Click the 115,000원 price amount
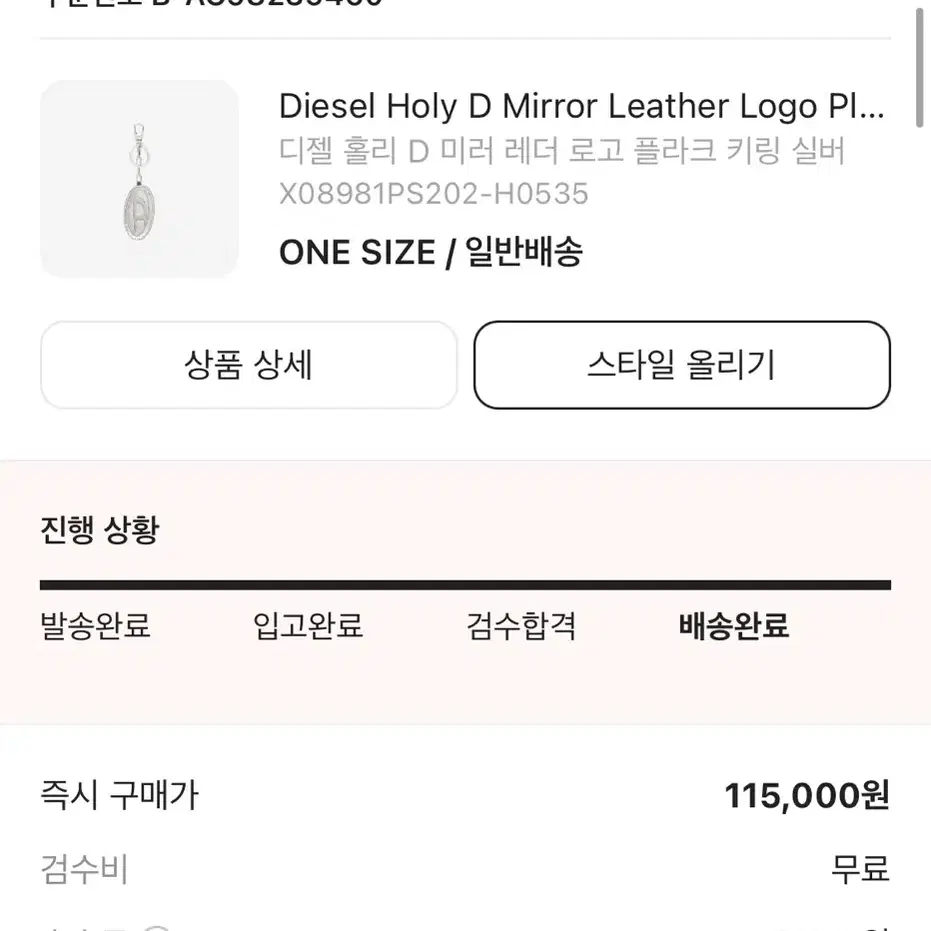Viewport: 931px width, 931px height. coord(807,796)
